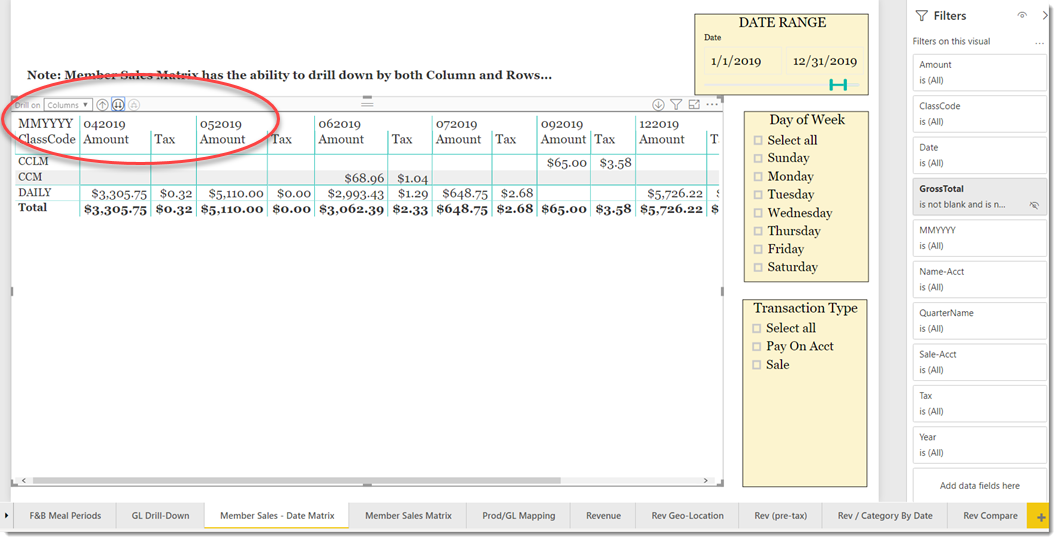
Task: Check the Friday checkbox
Action: (758, 250)
